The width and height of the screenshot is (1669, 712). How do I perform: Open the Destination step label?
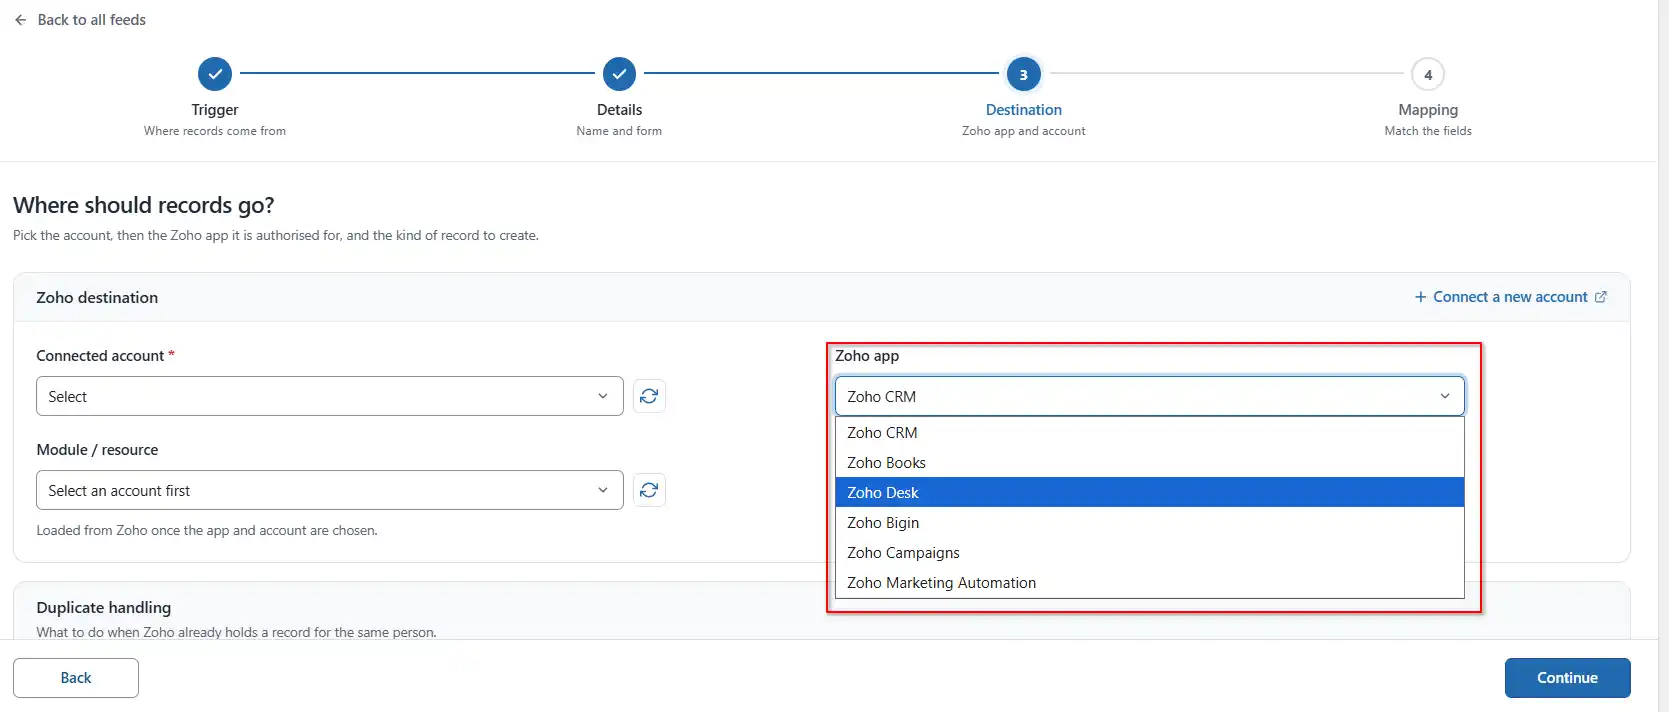[1023, 110]
